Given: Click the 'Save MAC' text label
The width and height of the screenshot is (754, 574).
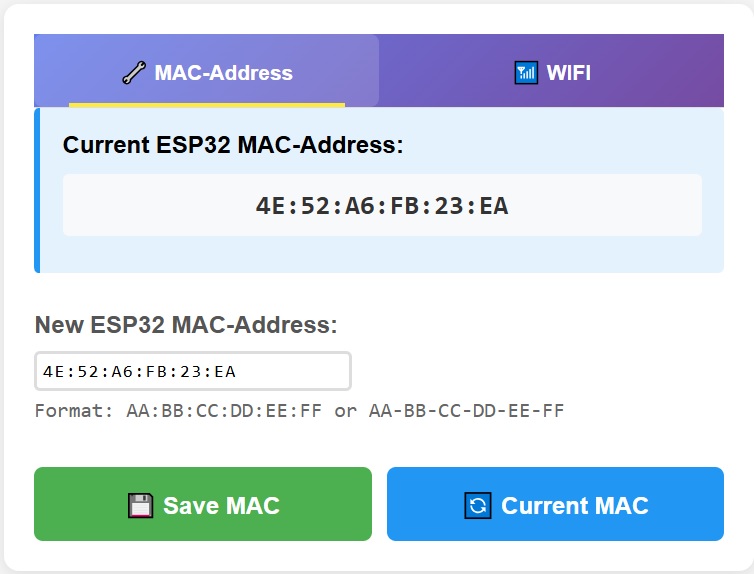Looking at the screenshot, I should coord(221,505).
